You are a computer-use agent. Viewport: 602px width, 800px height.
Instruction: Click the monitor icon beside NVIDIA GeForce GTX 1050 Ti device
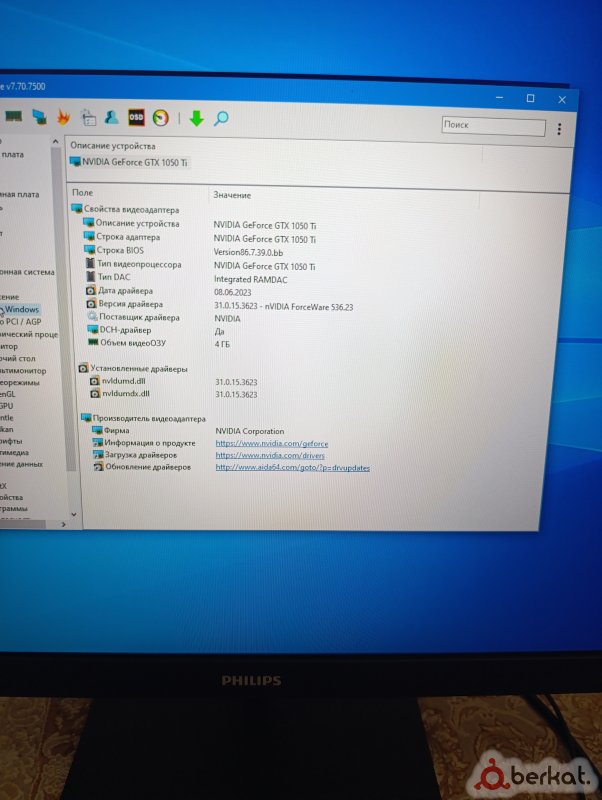[x=76, y=162]
